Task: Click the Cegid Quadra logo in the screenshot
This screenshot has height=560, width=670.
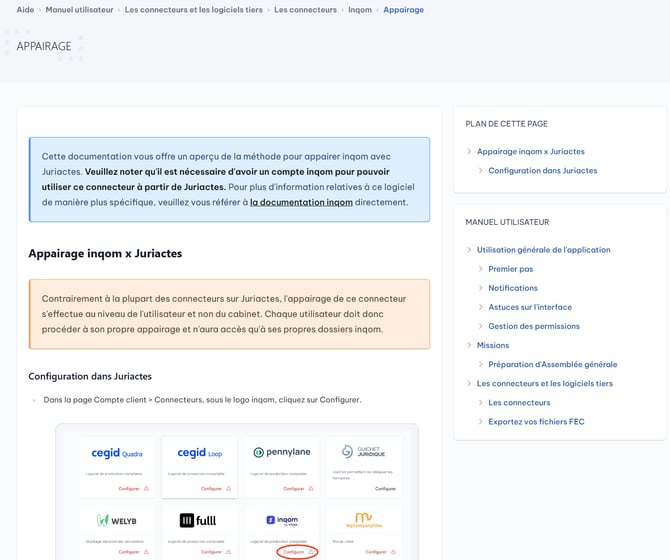Action: click(117, 453)
